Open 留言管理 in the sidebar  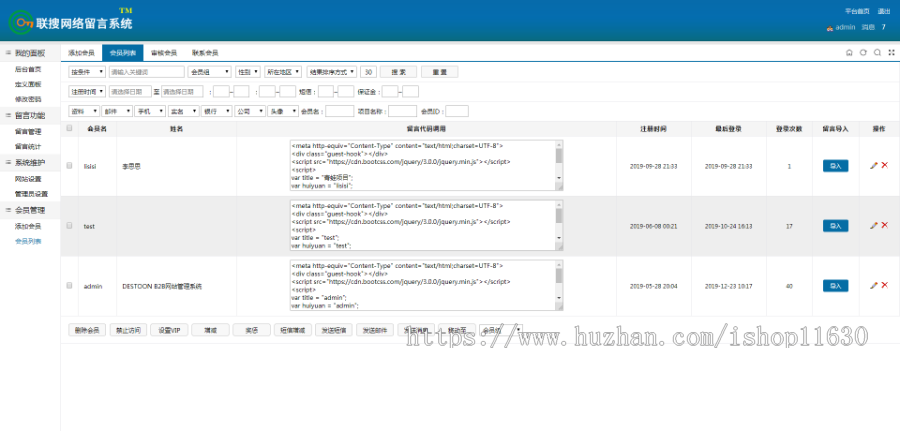[x=28, y=131]
